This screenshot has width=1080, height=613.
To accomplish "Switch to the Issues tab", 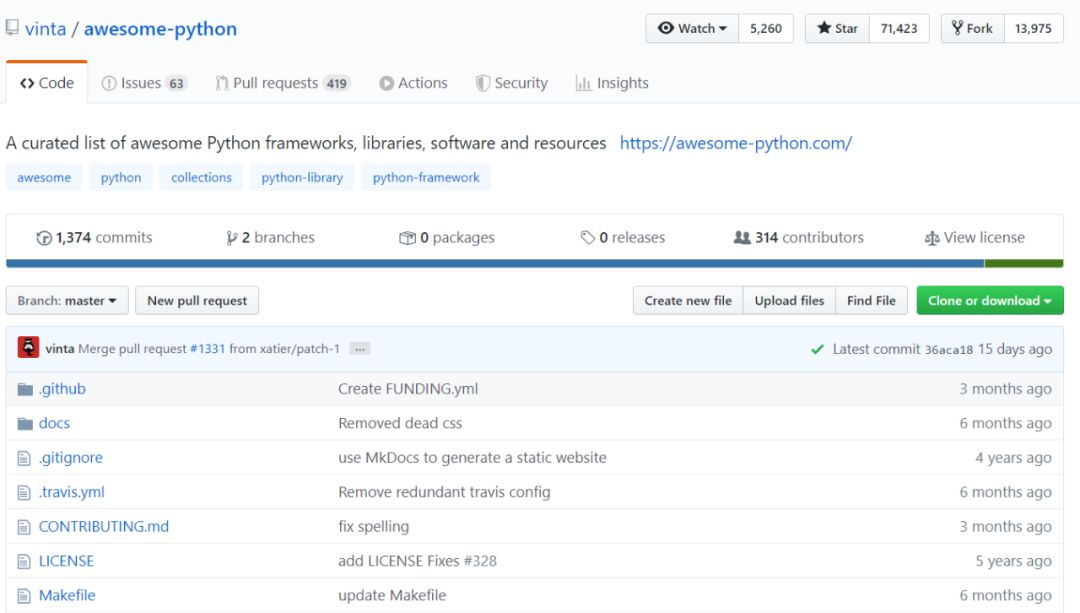I will pos(144,83).
